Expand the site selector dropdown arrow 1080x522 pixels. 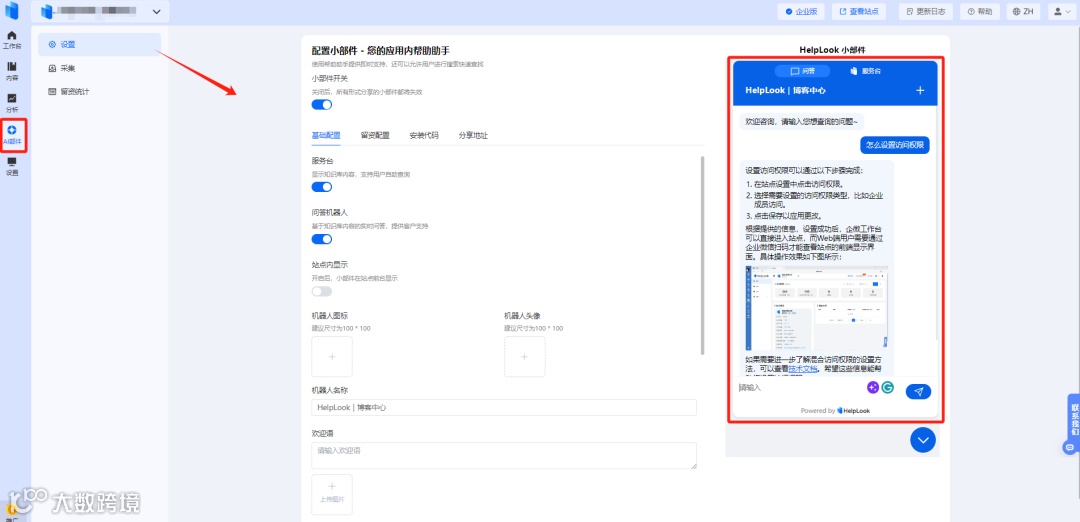point(156,11)
